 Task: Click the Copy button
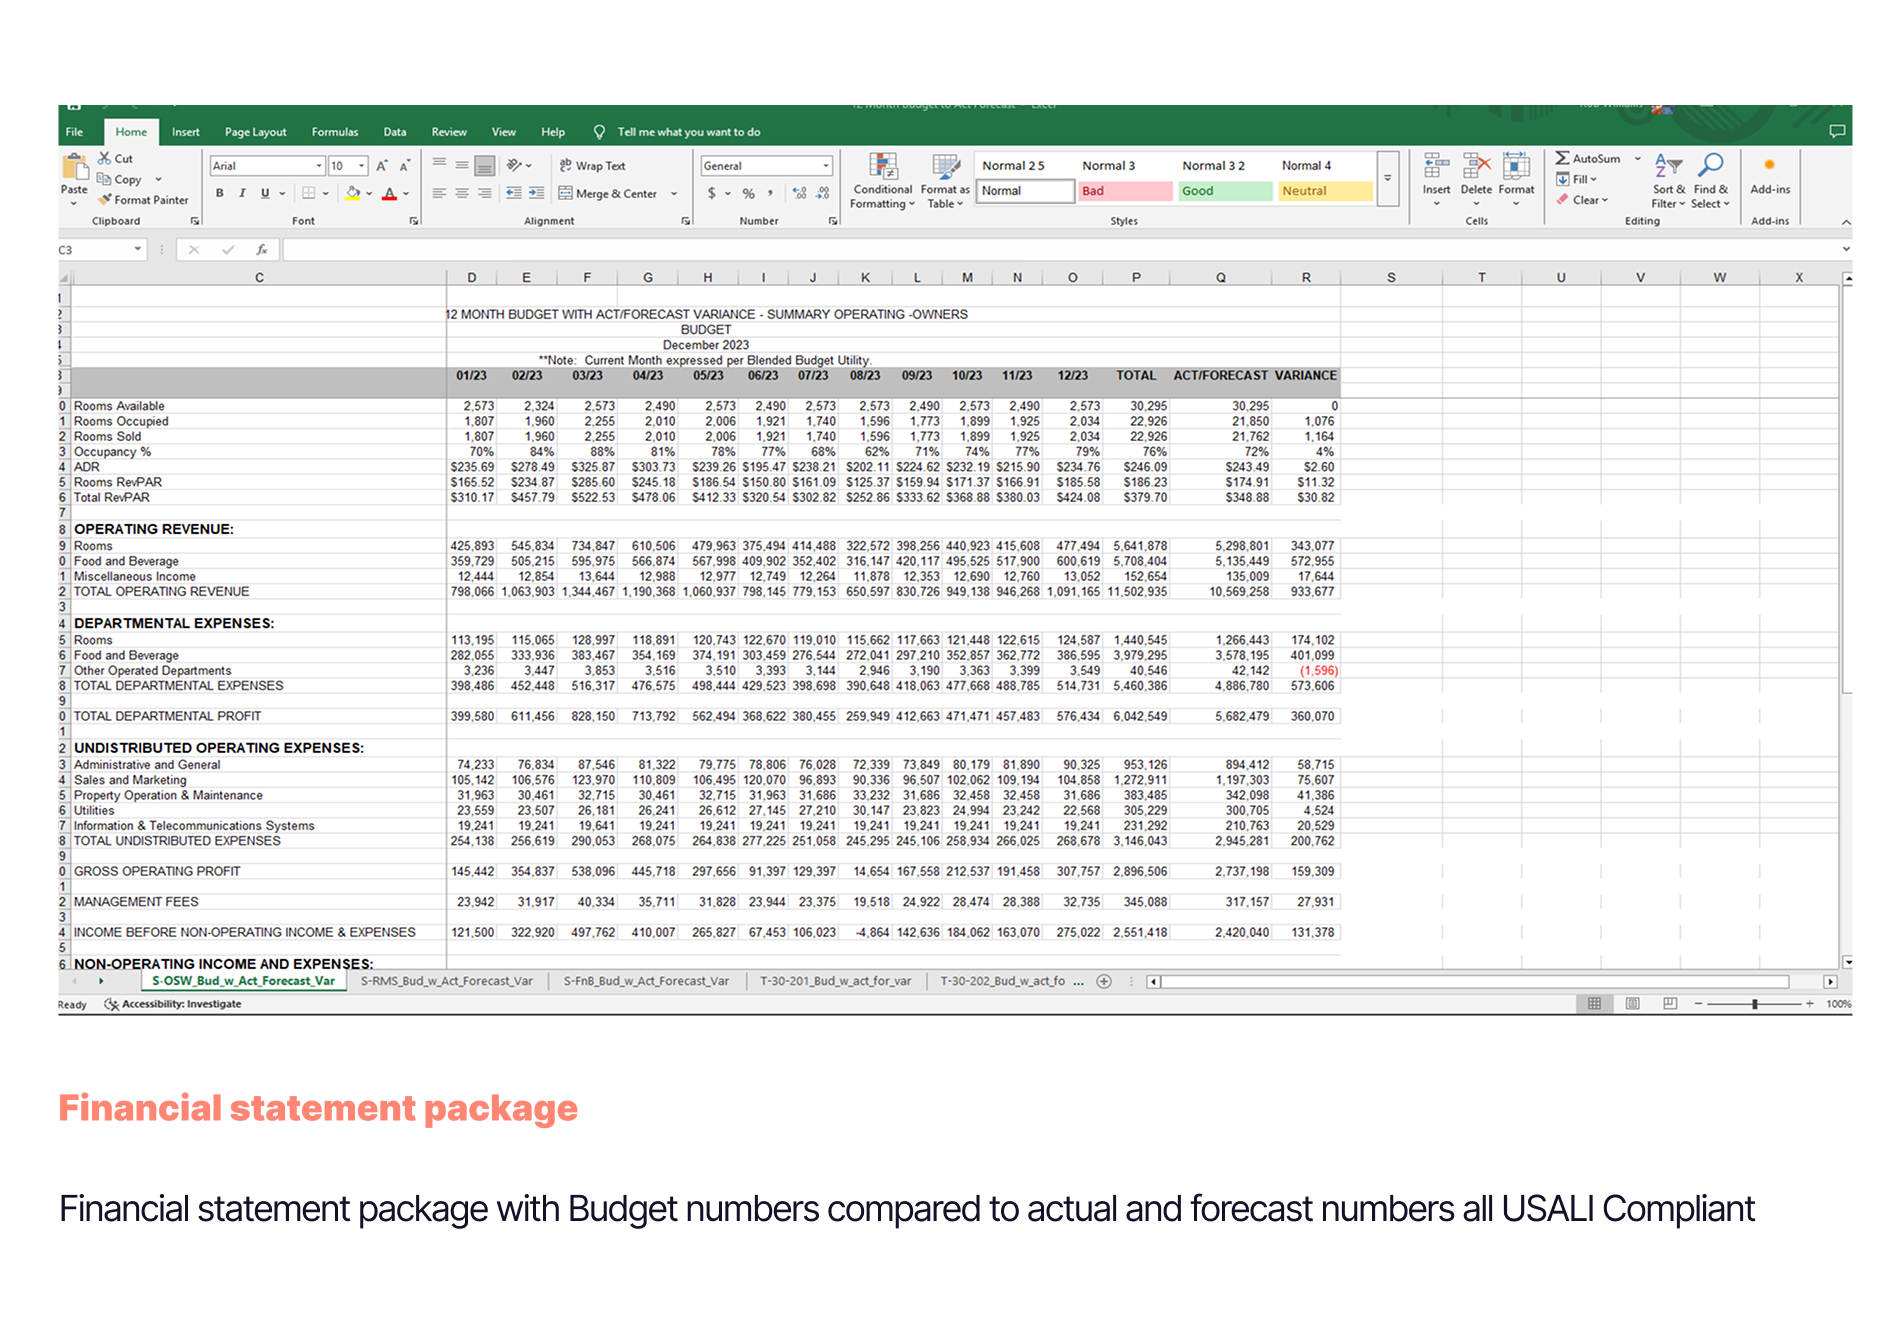[119, 179]
